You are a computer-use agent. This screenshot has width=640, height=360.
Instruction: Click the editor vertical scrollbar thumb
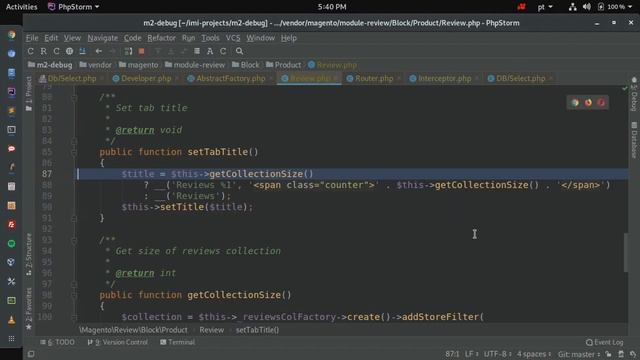pyautogui.click(x=626, y=252)
